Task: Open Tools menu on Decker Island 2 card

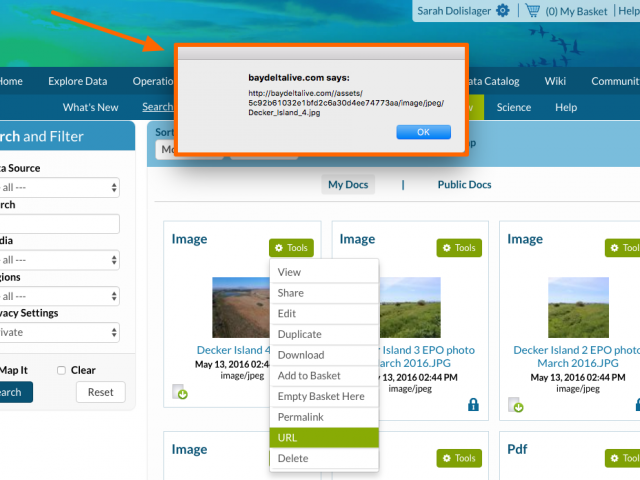Action: (x=622, y=248)
